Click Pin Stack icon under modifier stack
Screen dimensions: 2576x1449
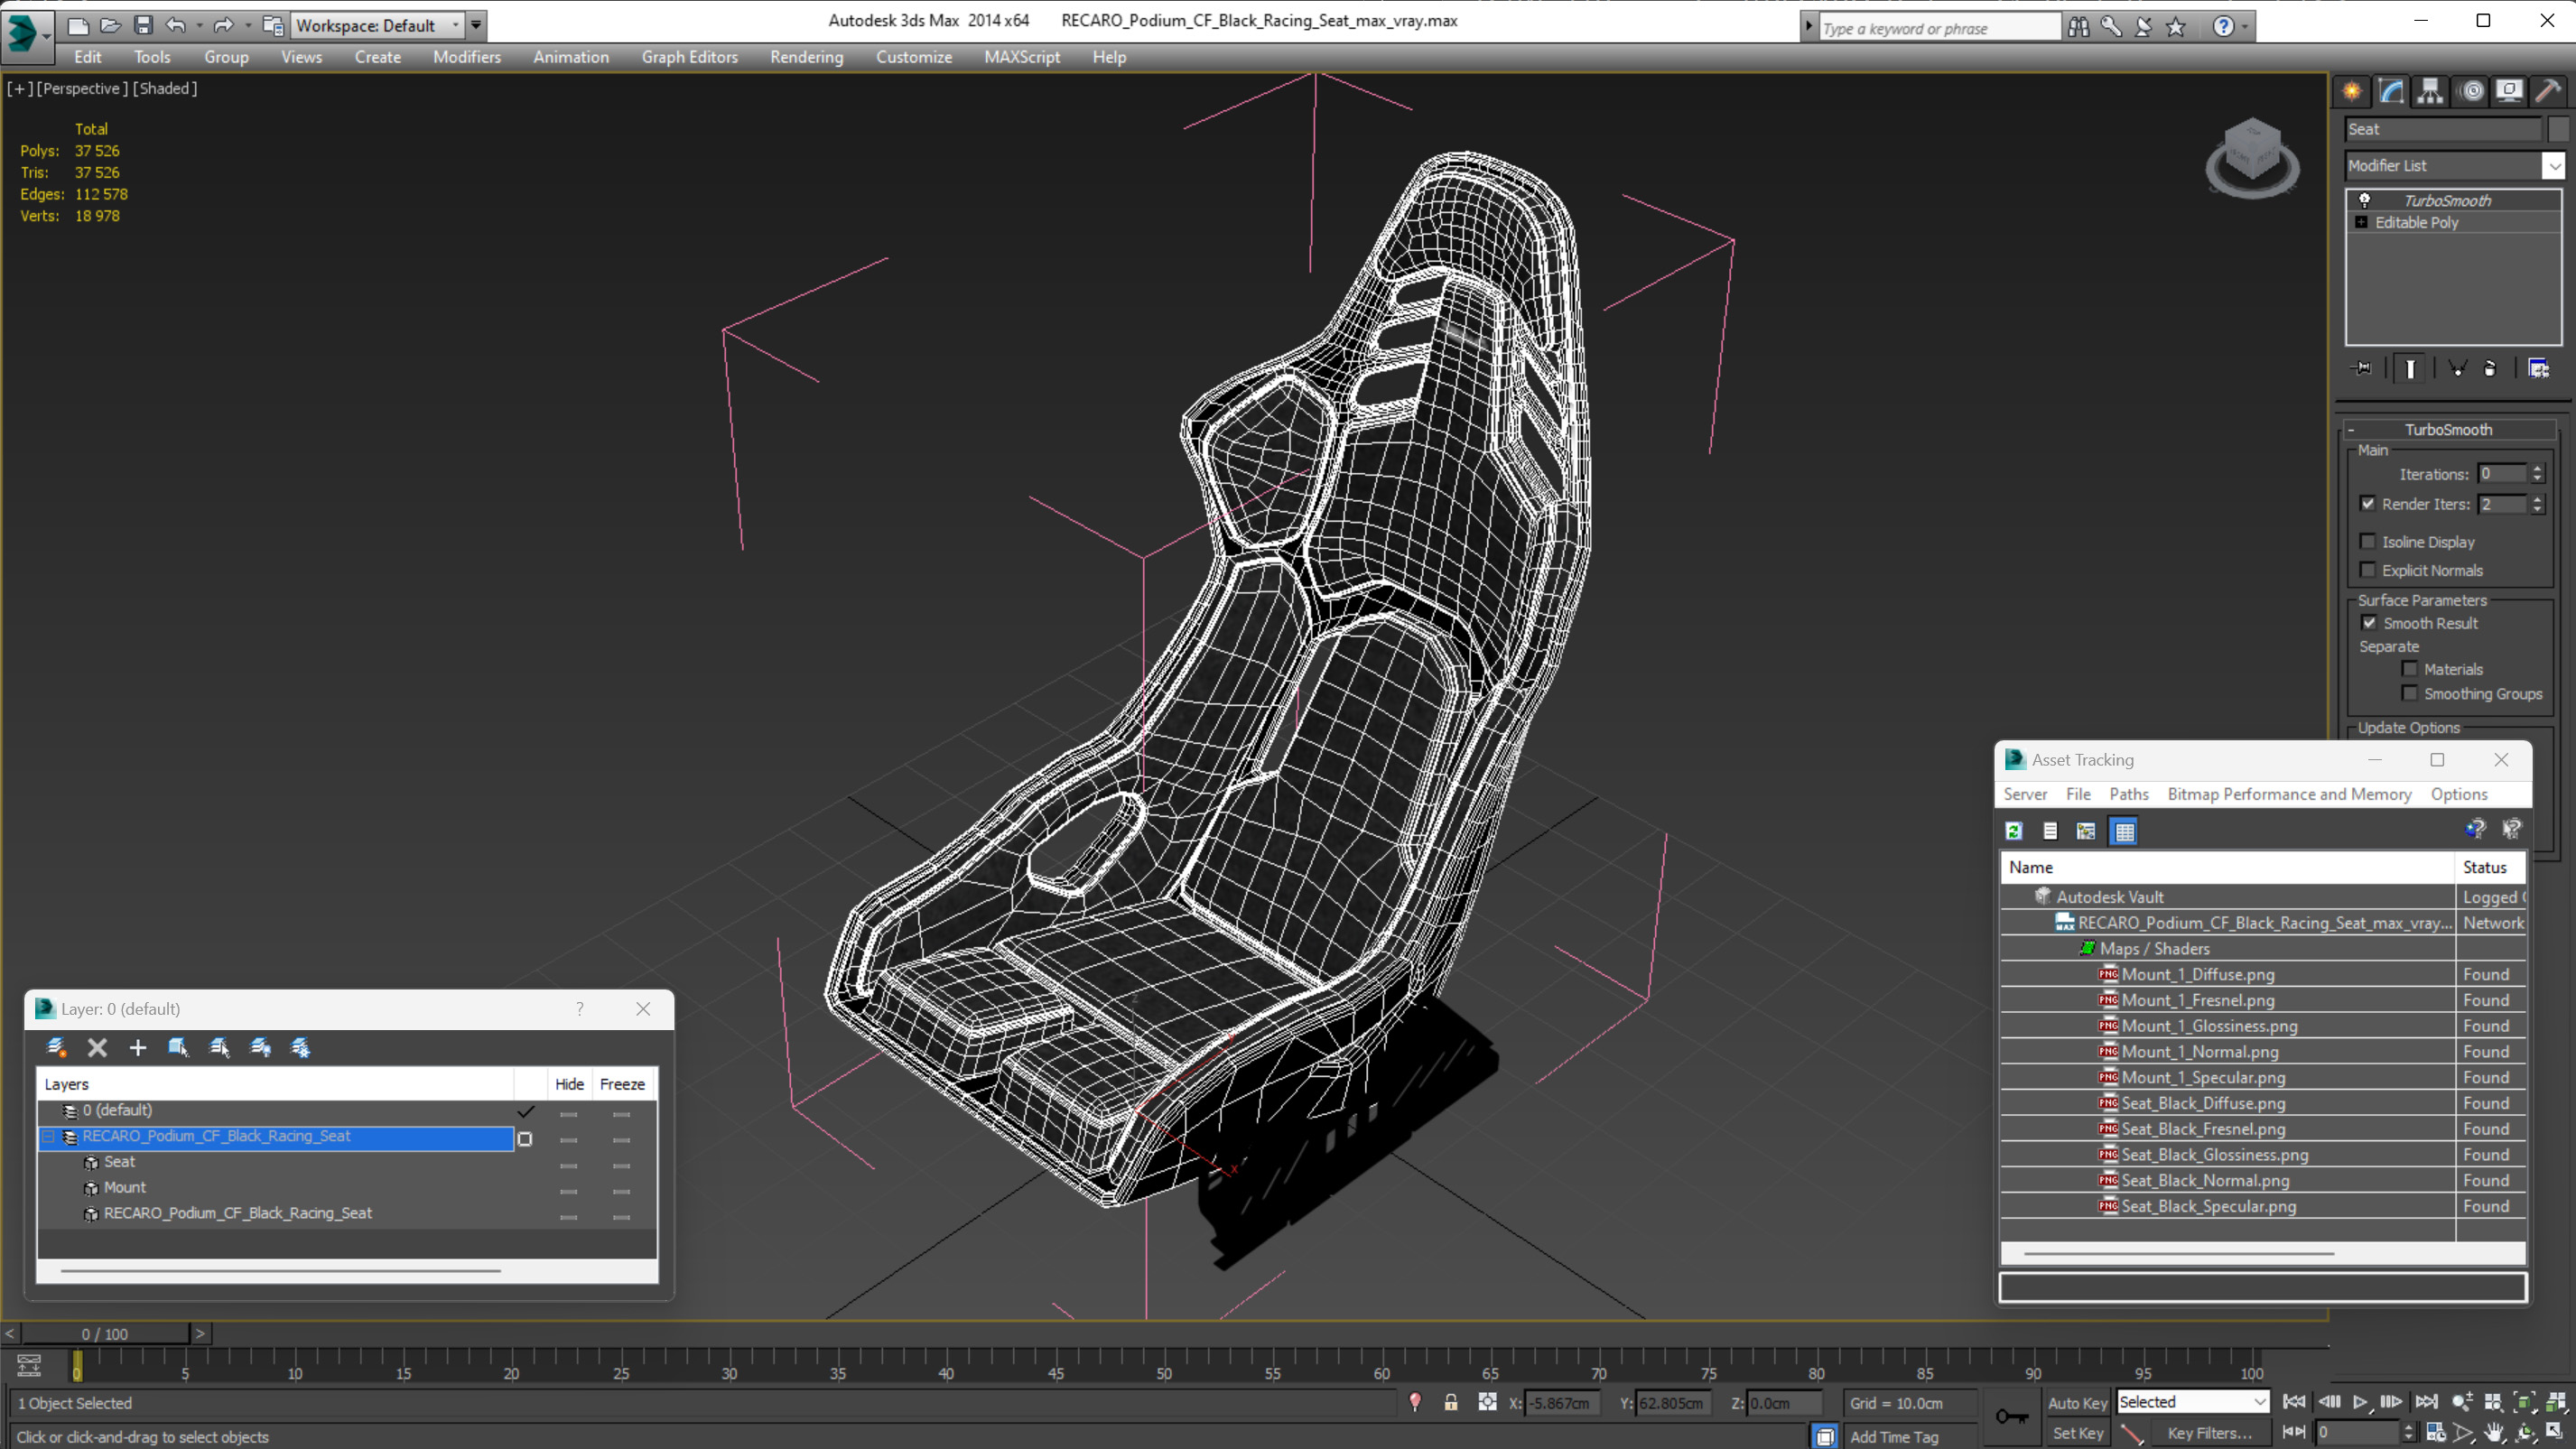pyautogui.click(x=2362, y=368)
